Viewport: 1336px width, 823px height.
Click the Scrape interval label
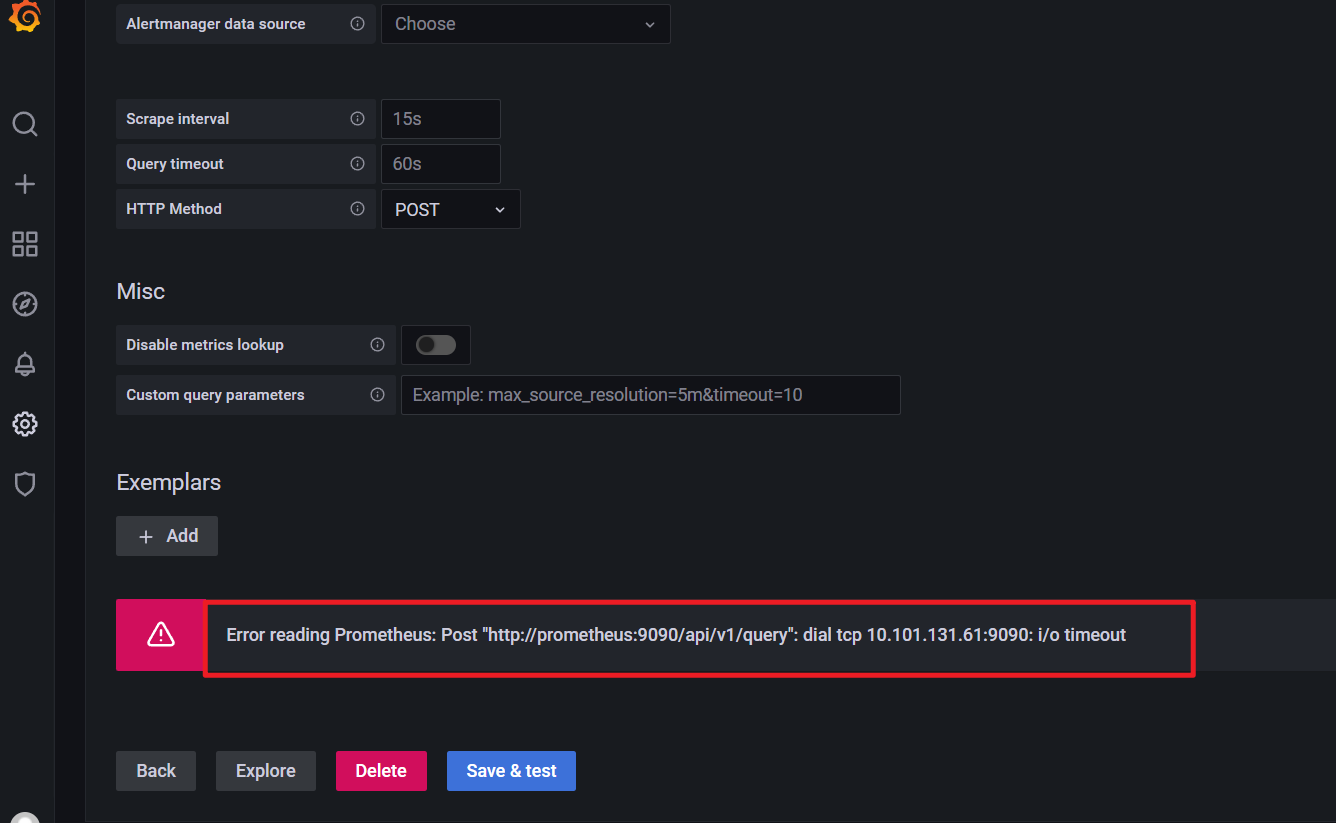(x=178, y=119)
